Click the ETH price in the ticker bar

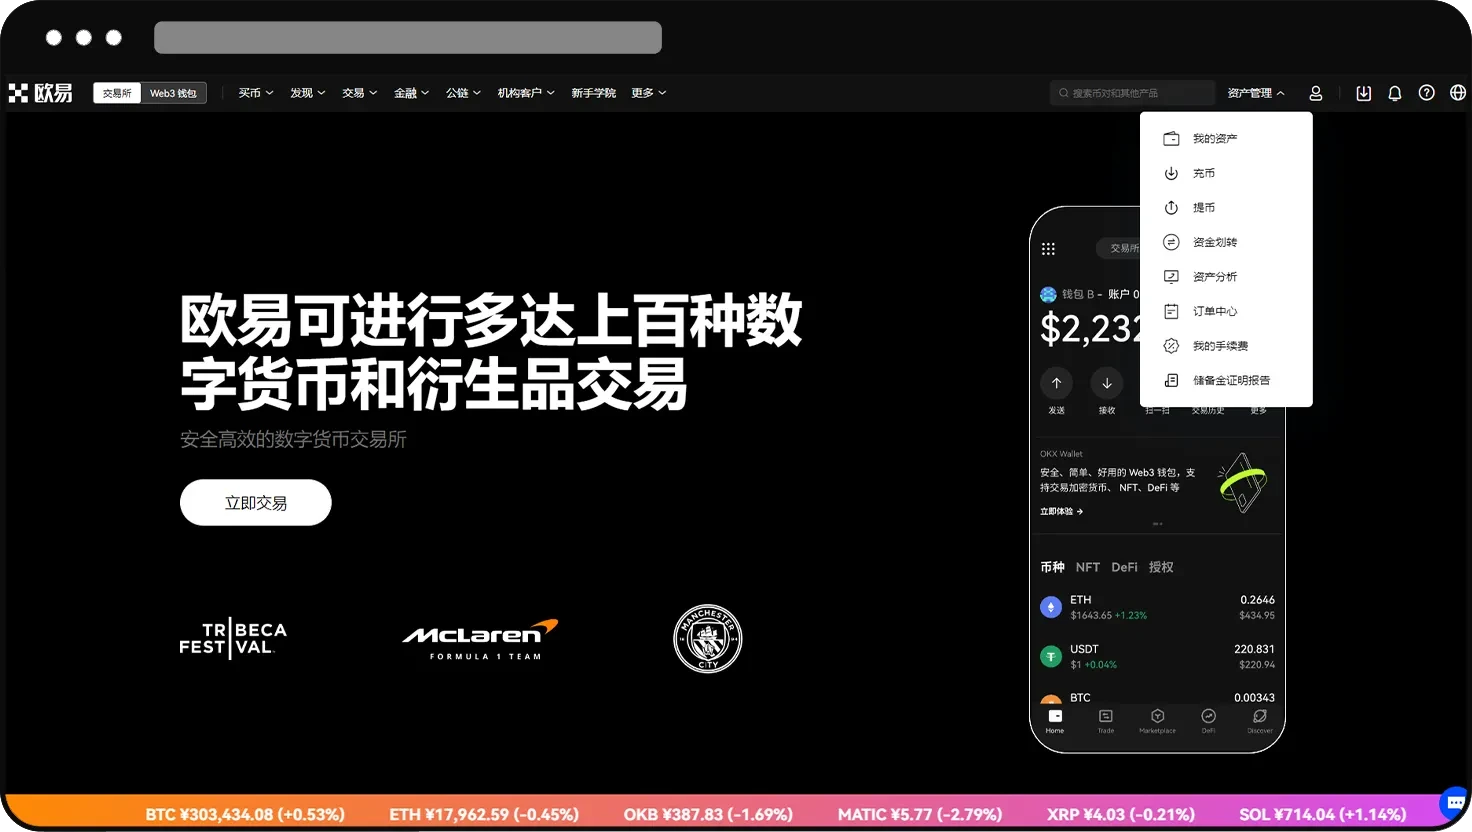click(x=484, y=814)
